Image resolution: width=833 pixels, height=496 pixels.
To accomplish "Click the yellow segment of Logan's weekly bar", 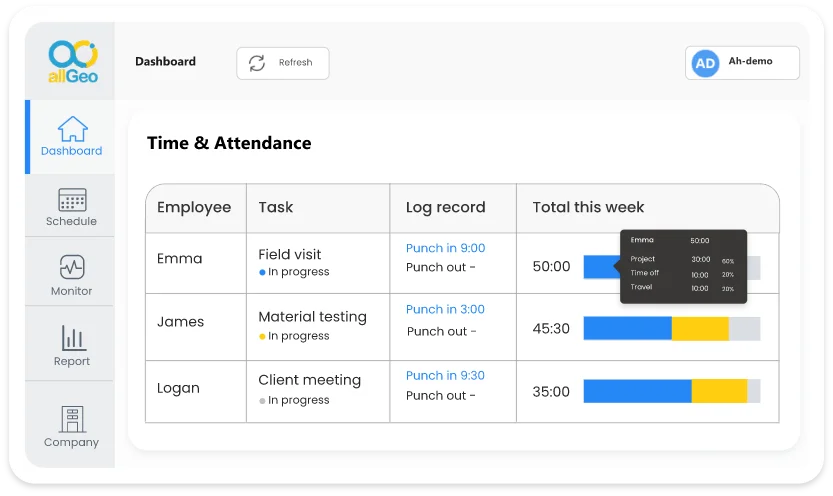I will (719, 391).
